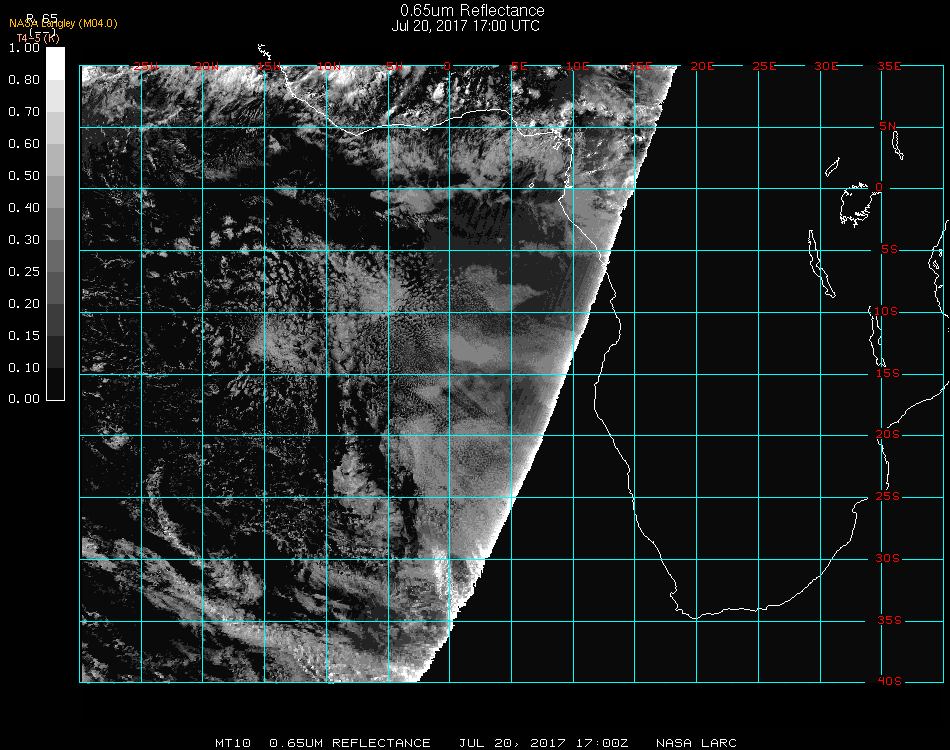Click the 20W longitude label

click(x=207, y=66)
